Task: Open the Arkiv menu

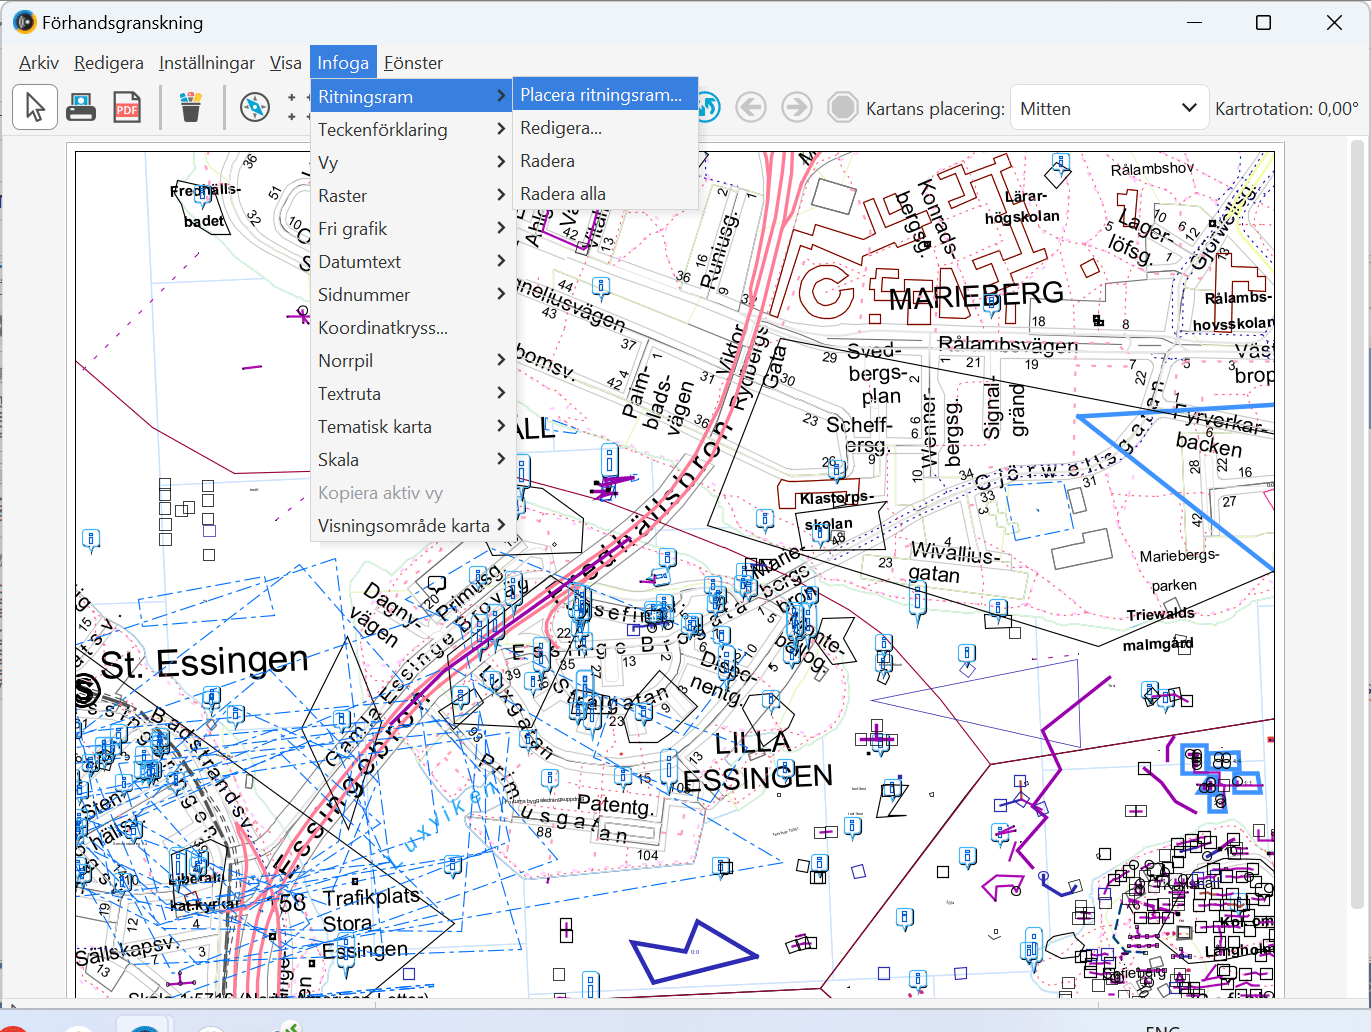Action: tap(39, 63)
